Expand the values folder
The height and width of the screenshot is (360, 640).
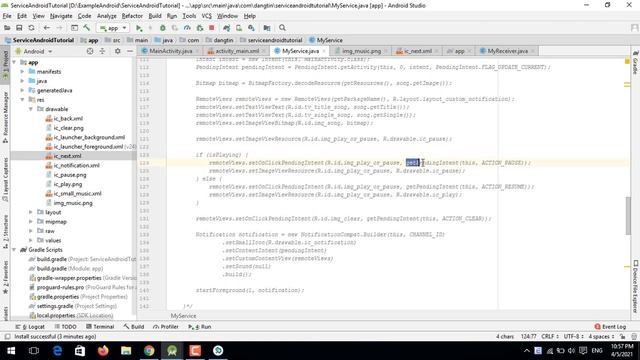[31, 240]
